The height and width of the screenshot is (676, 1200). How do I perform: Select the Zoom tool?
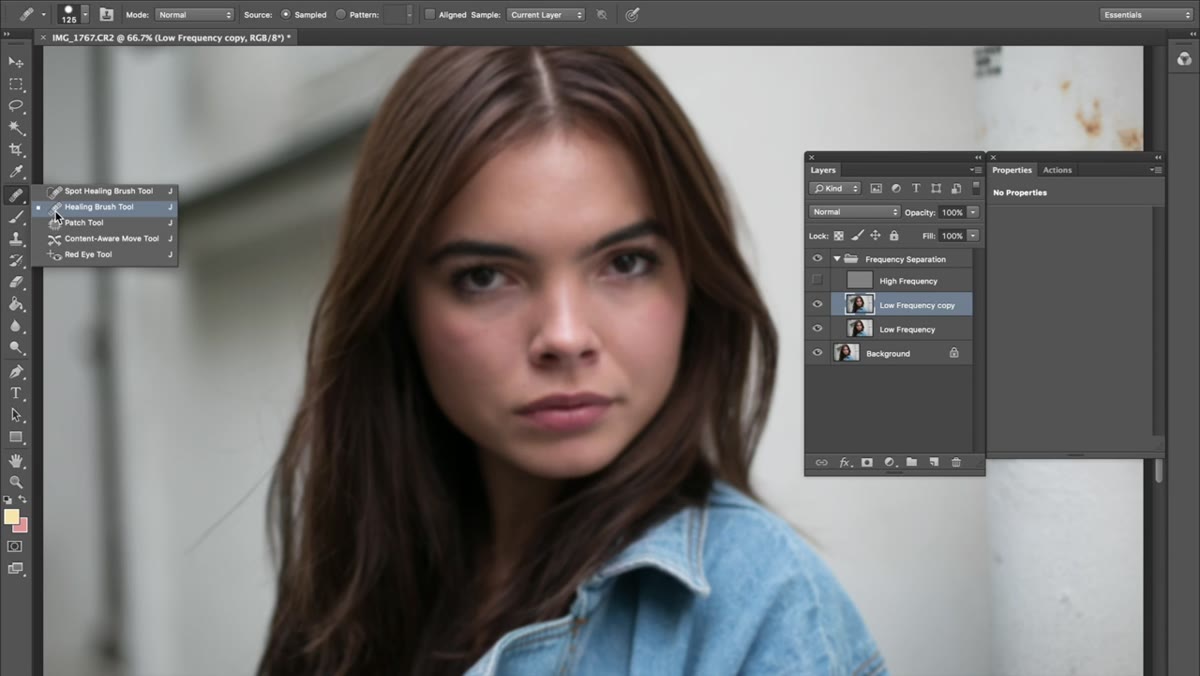click(16, 482)
